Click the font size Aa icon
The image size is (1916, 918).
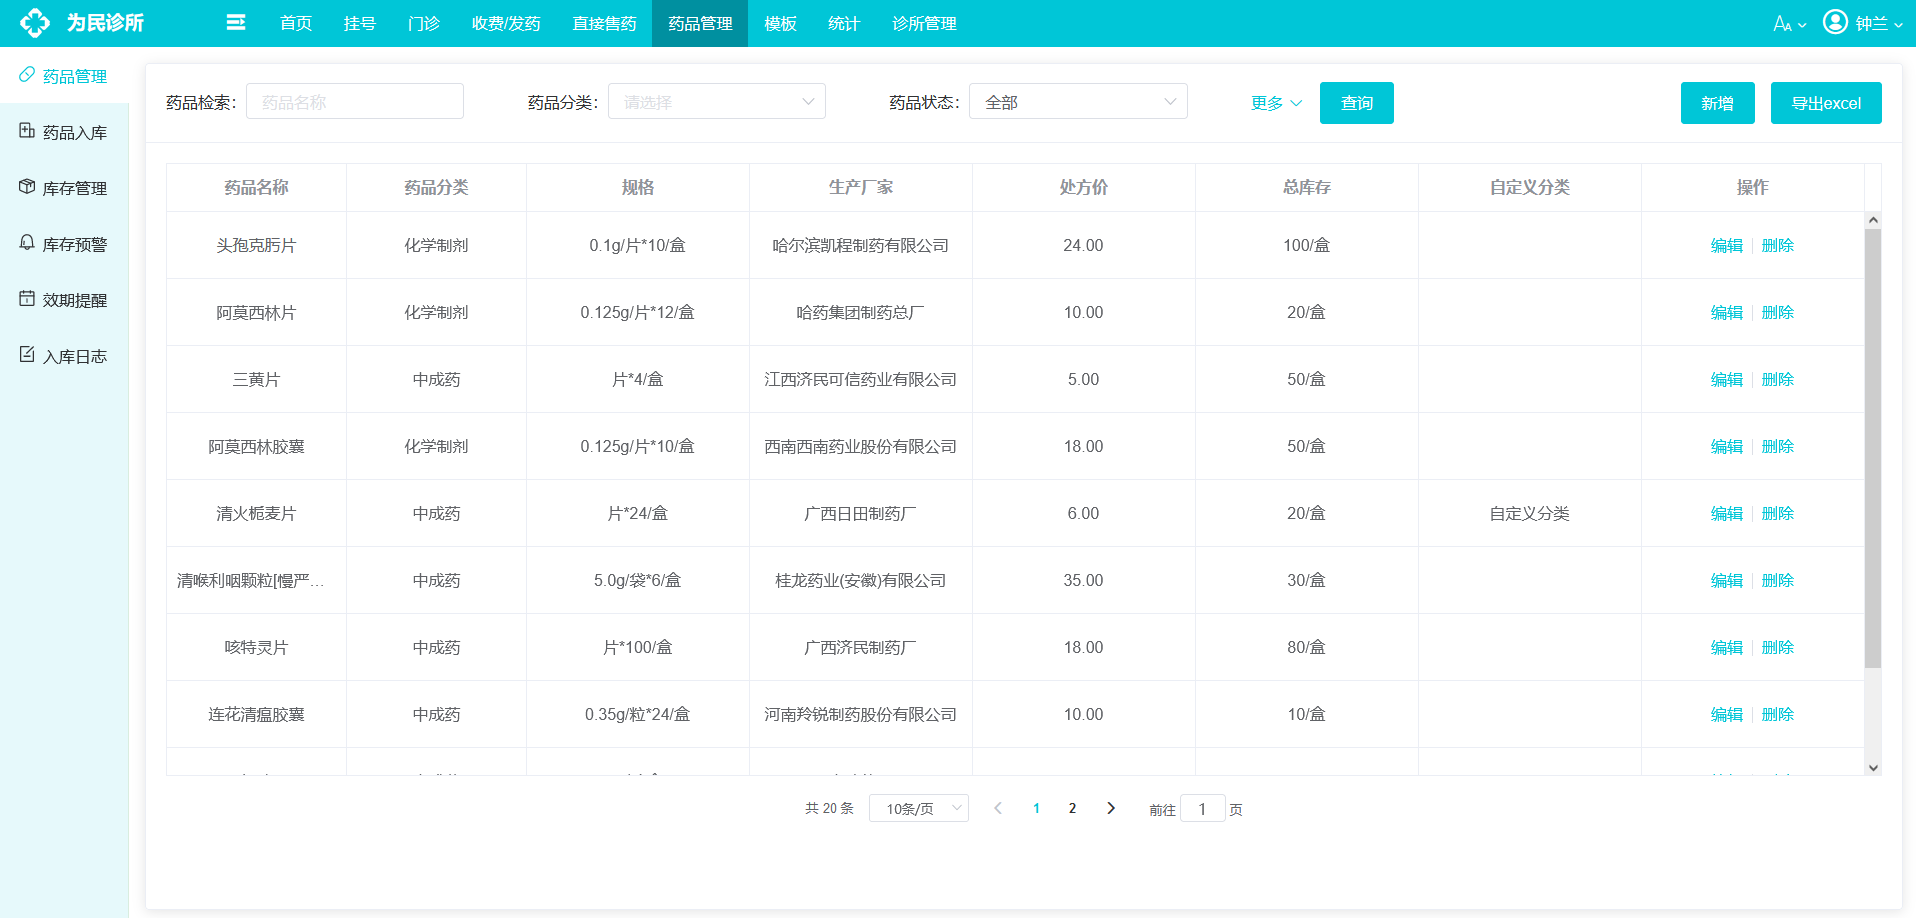click(1782, 23)
